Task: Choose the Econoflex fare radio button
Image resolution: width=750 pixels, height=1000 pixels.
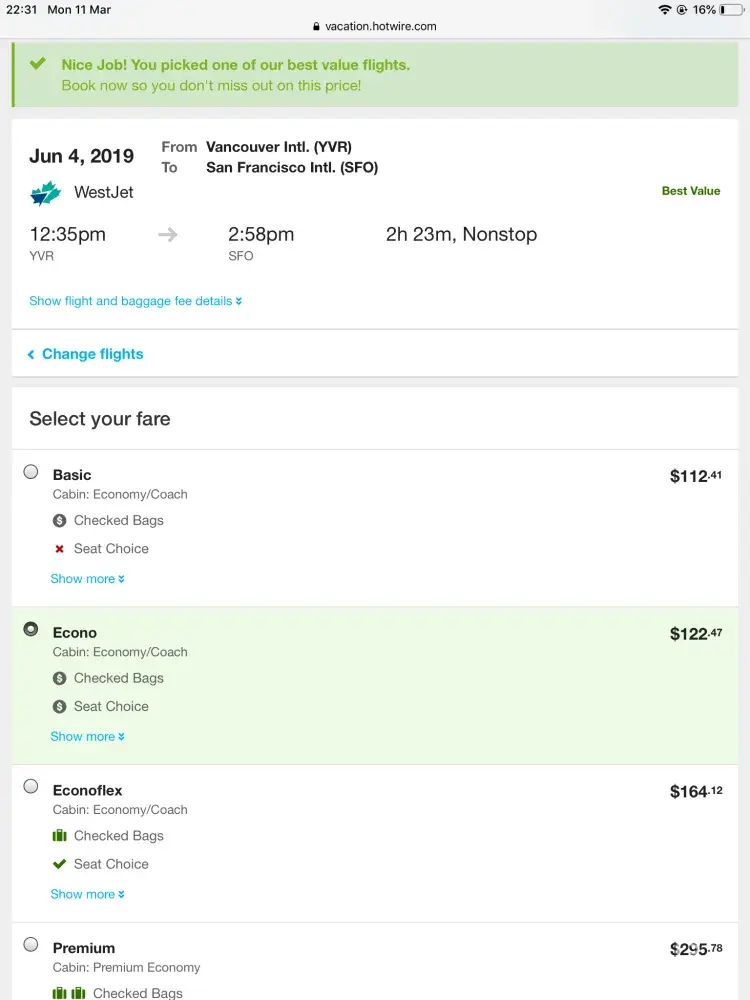Action: pos(31,787)
